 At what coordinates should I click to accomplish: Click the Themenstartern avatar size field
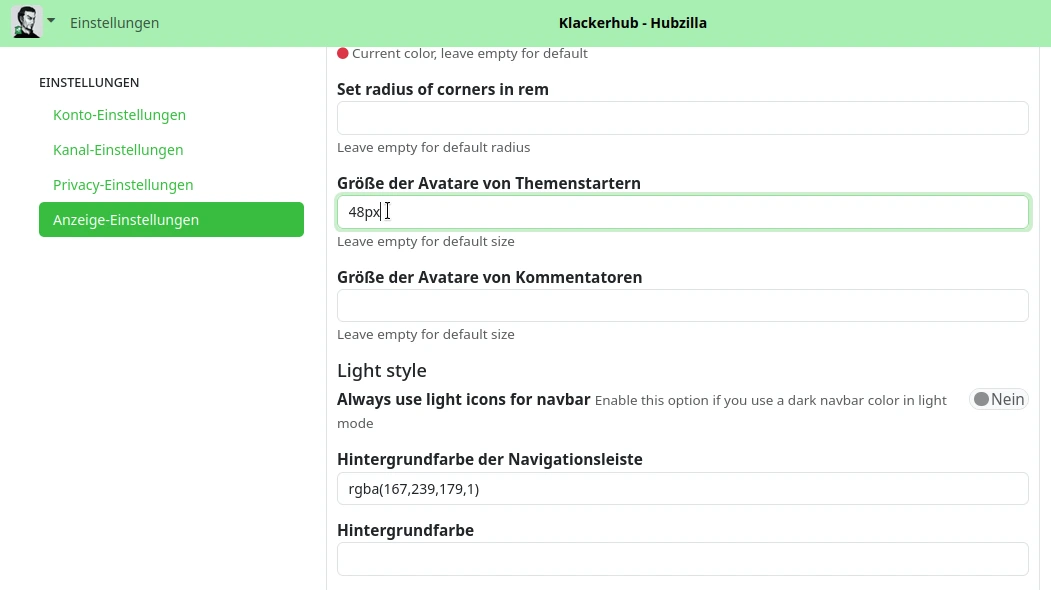682,212
